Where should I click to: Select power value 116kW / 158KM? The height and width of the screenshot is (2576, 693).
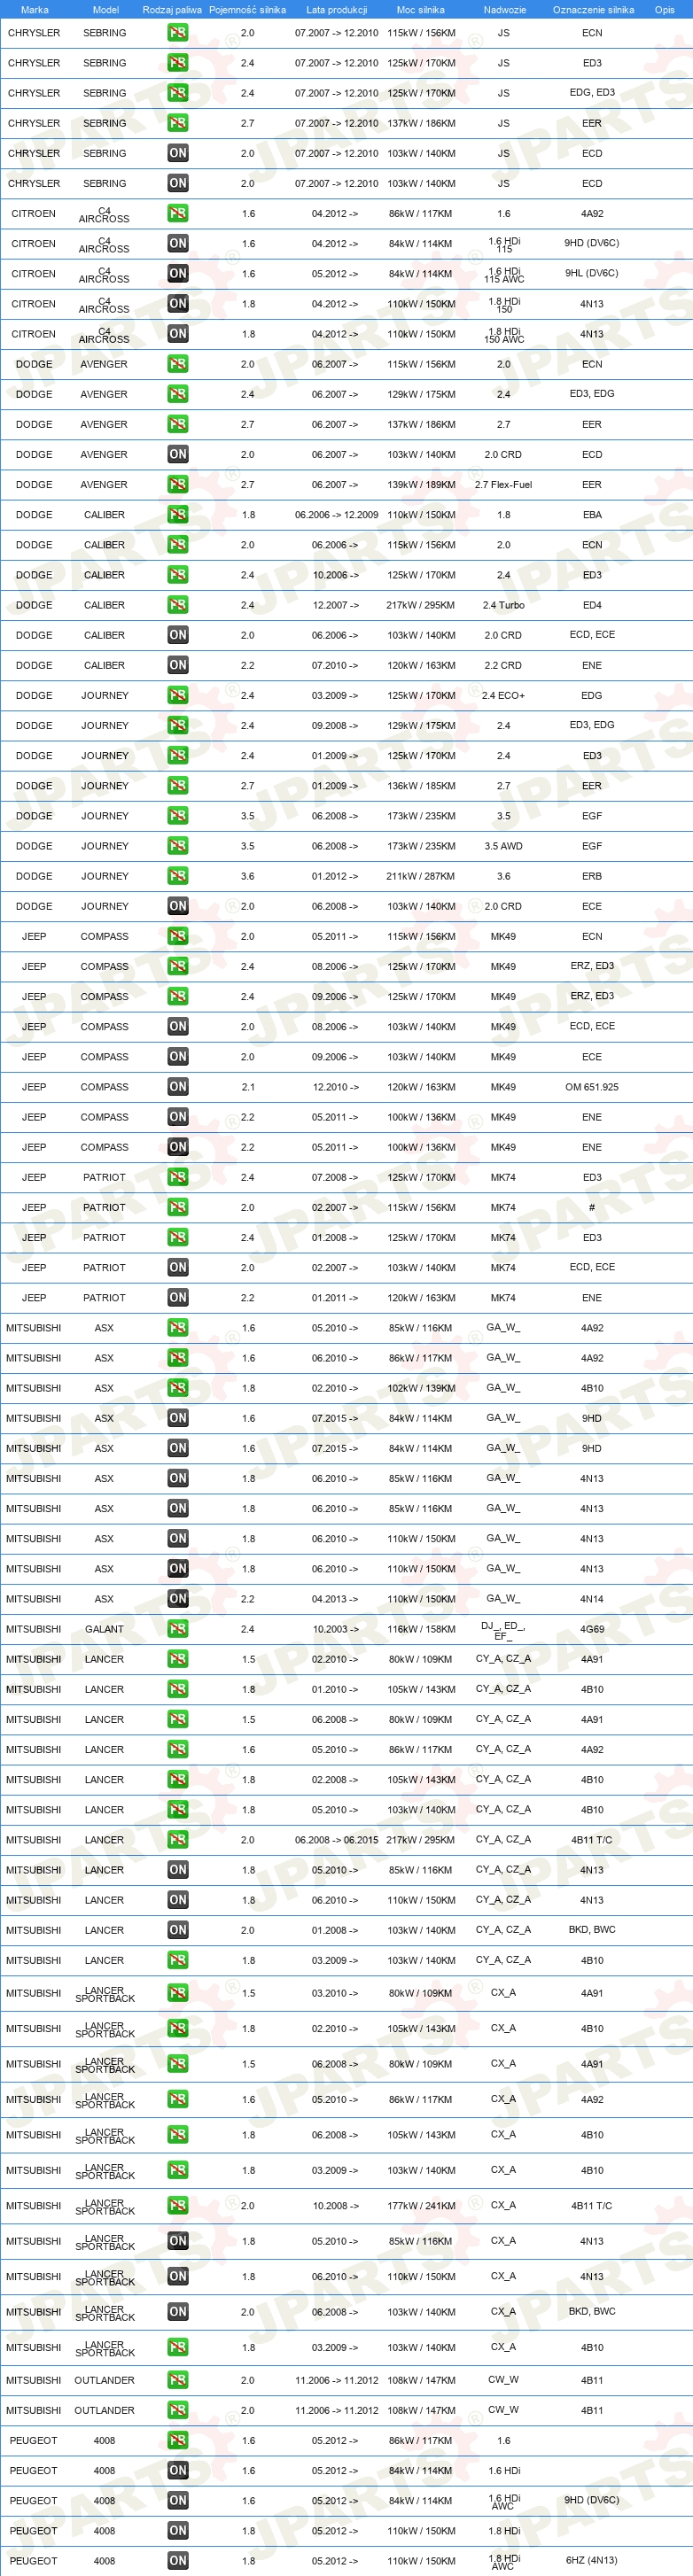[x=421, y=1629]
